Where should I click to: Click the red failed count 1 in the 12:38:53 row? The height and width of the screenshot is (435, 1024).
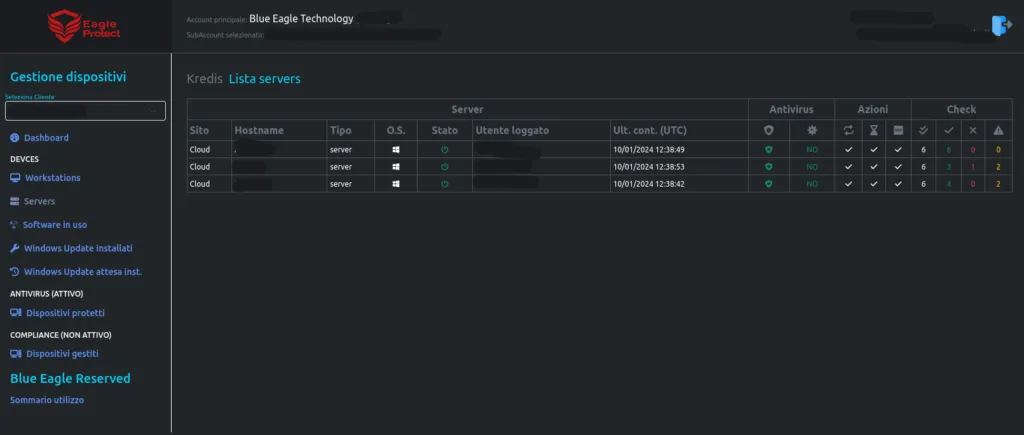point(973,167)
